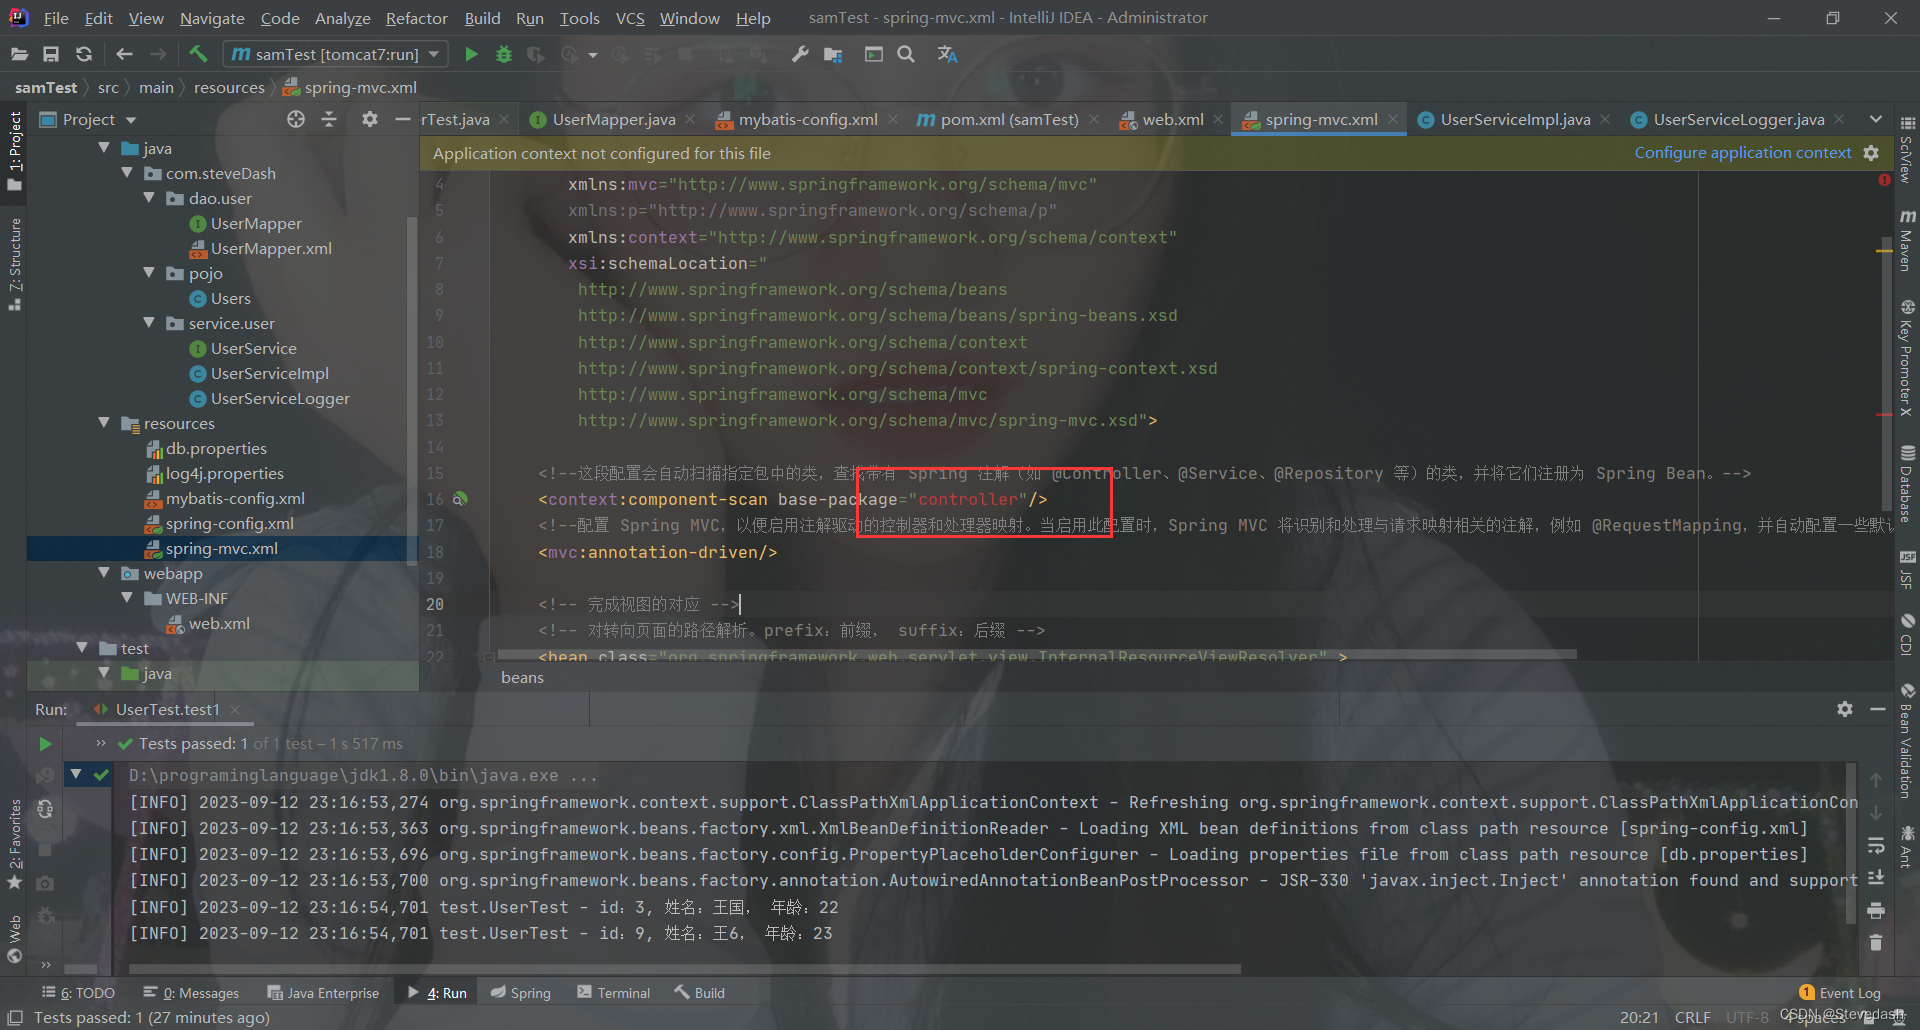
Task: Hide the Project tool window
Action: [x=403, y=119]
